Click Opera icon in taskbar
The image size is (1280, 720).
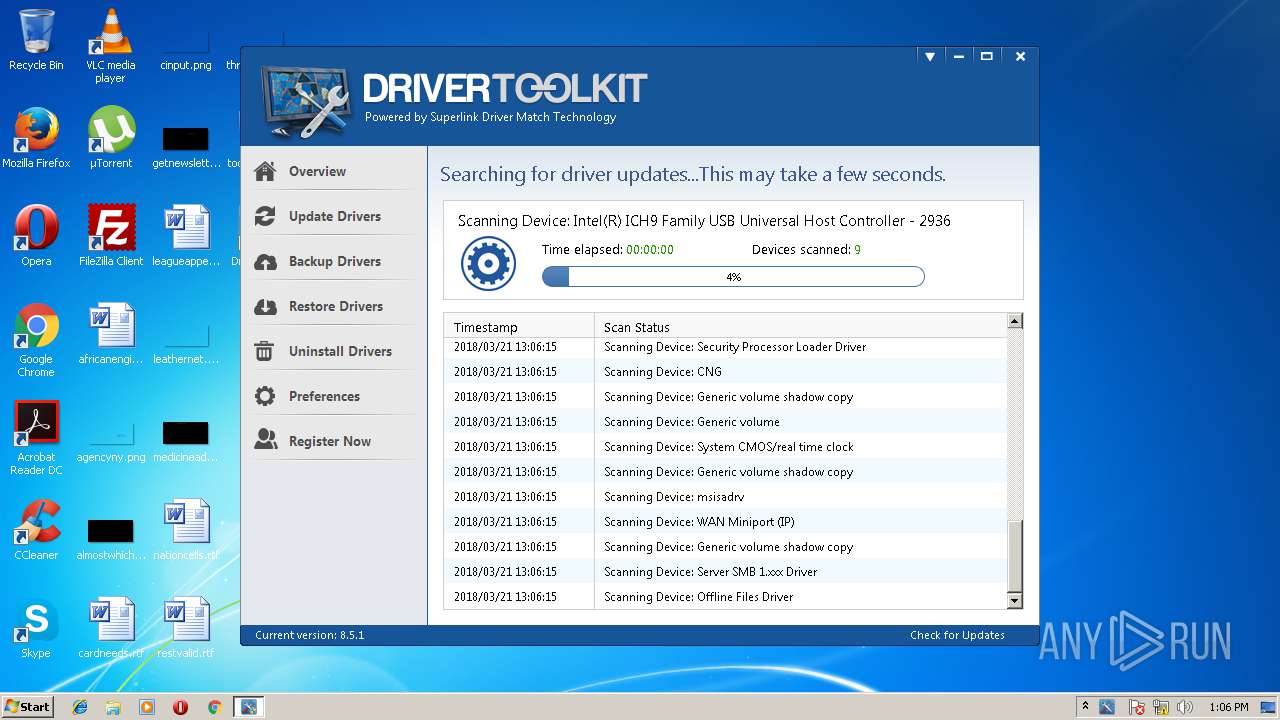coord(180,707)
